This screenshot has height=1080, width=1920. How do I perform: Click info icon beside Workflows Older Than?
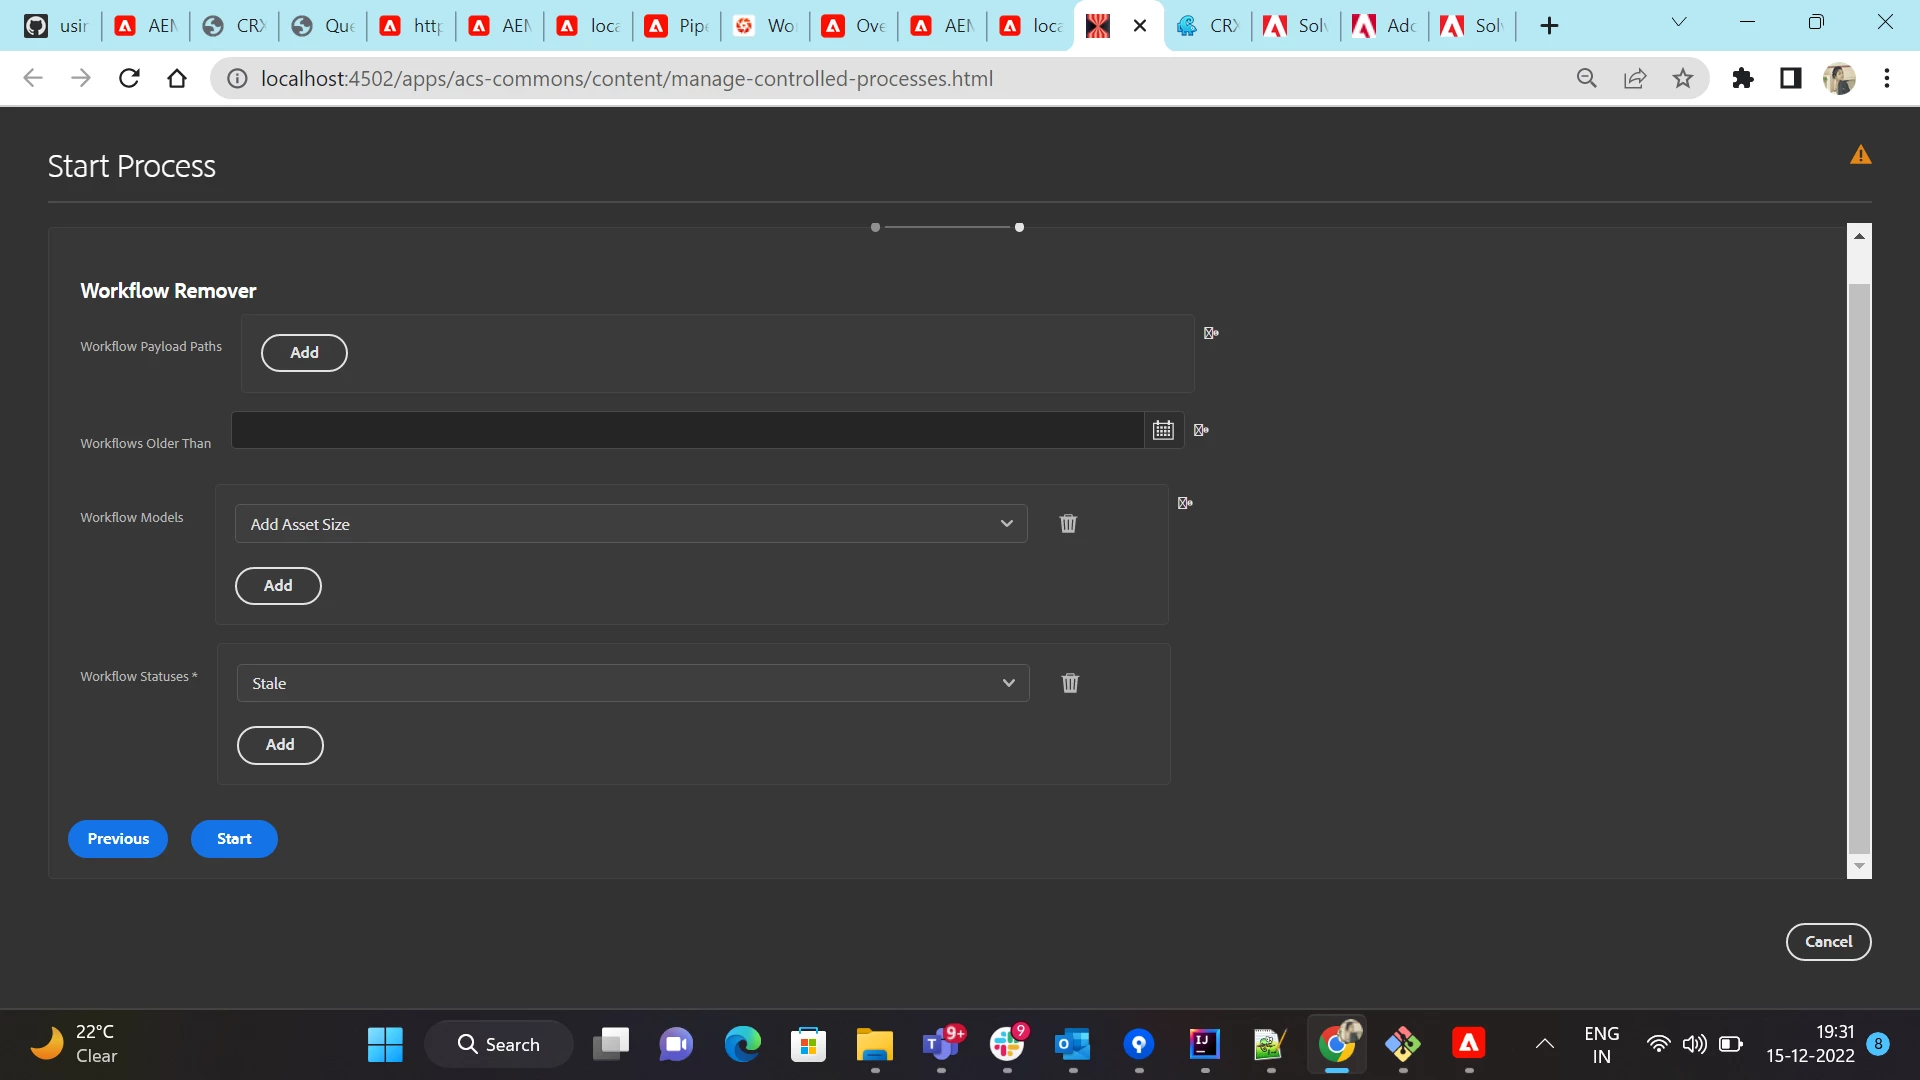point(1201,430)
